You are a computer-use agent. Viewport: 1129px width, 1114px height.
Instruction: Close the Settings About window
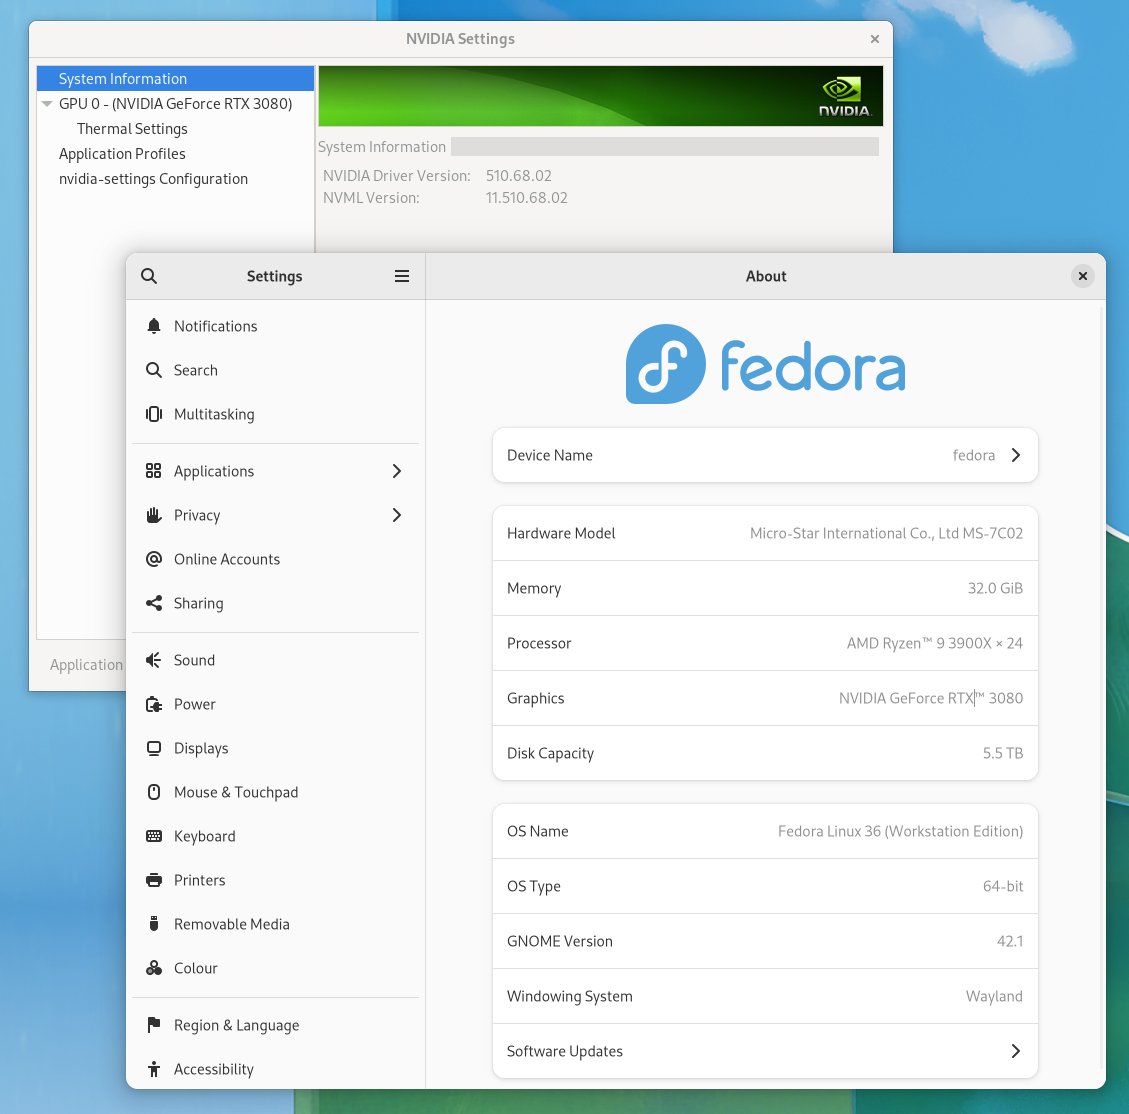tap(1082, 276)
